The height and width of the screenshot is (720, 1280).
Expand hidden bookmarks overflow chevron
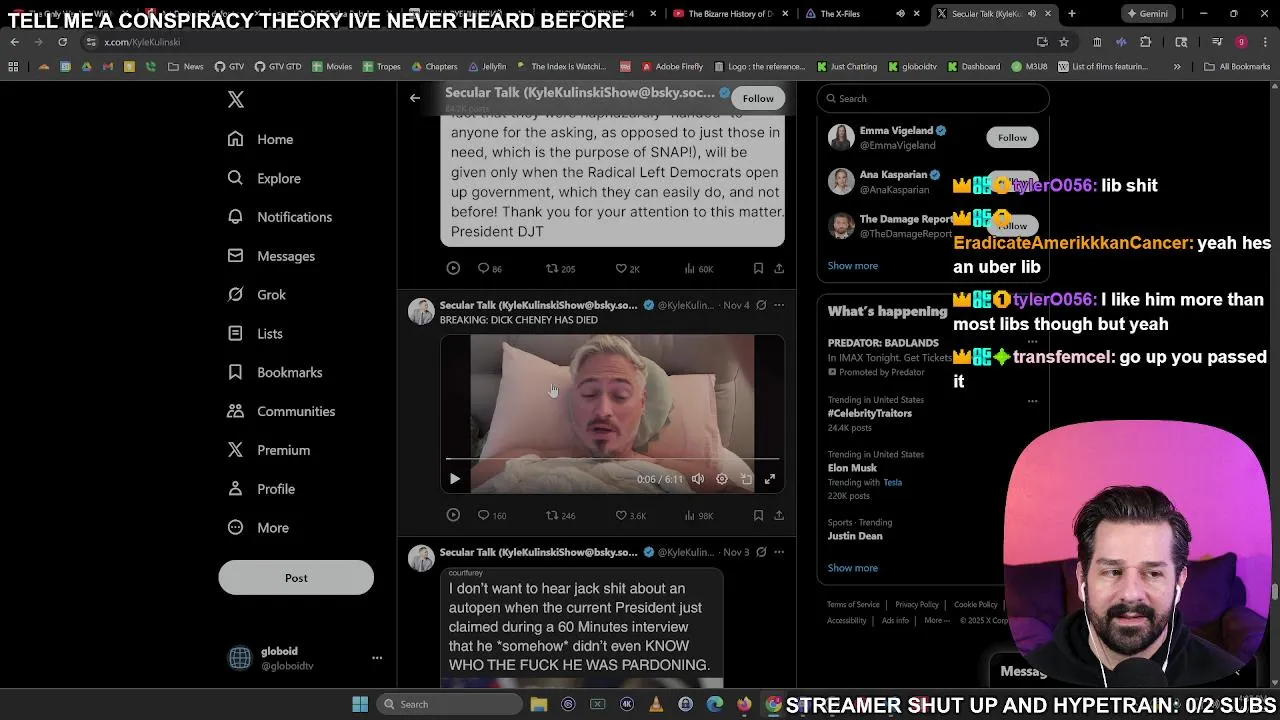(1177, 66)
